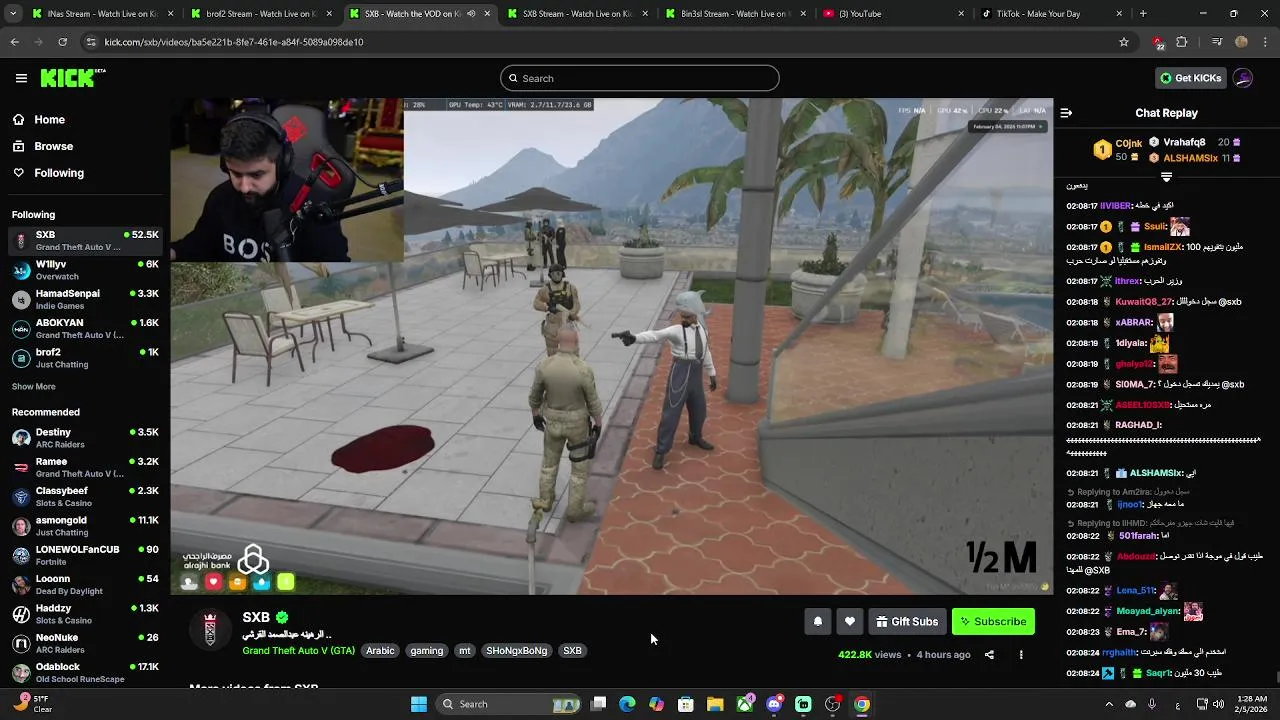The image size is (1280, 720).
Task: Switch to TikTok browser tab
Action: pos(1050,14)
